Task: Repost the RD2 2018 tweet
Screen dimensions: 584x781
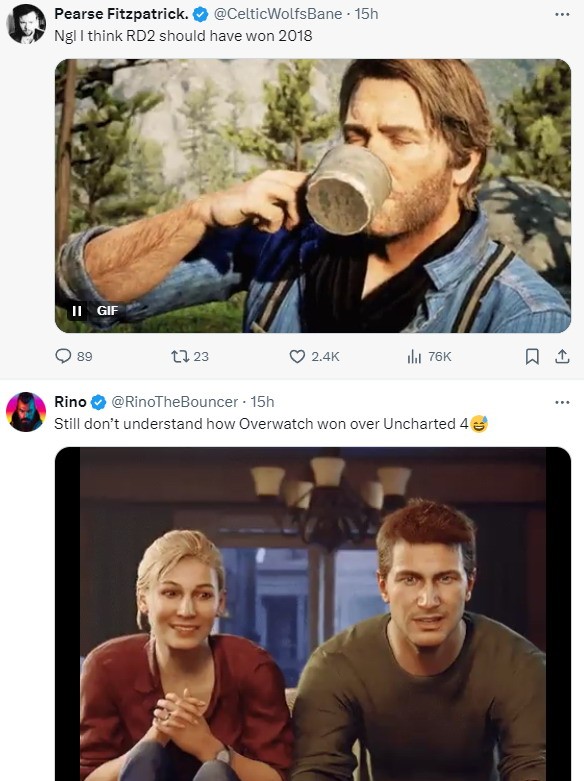Action: coord(189,356)
